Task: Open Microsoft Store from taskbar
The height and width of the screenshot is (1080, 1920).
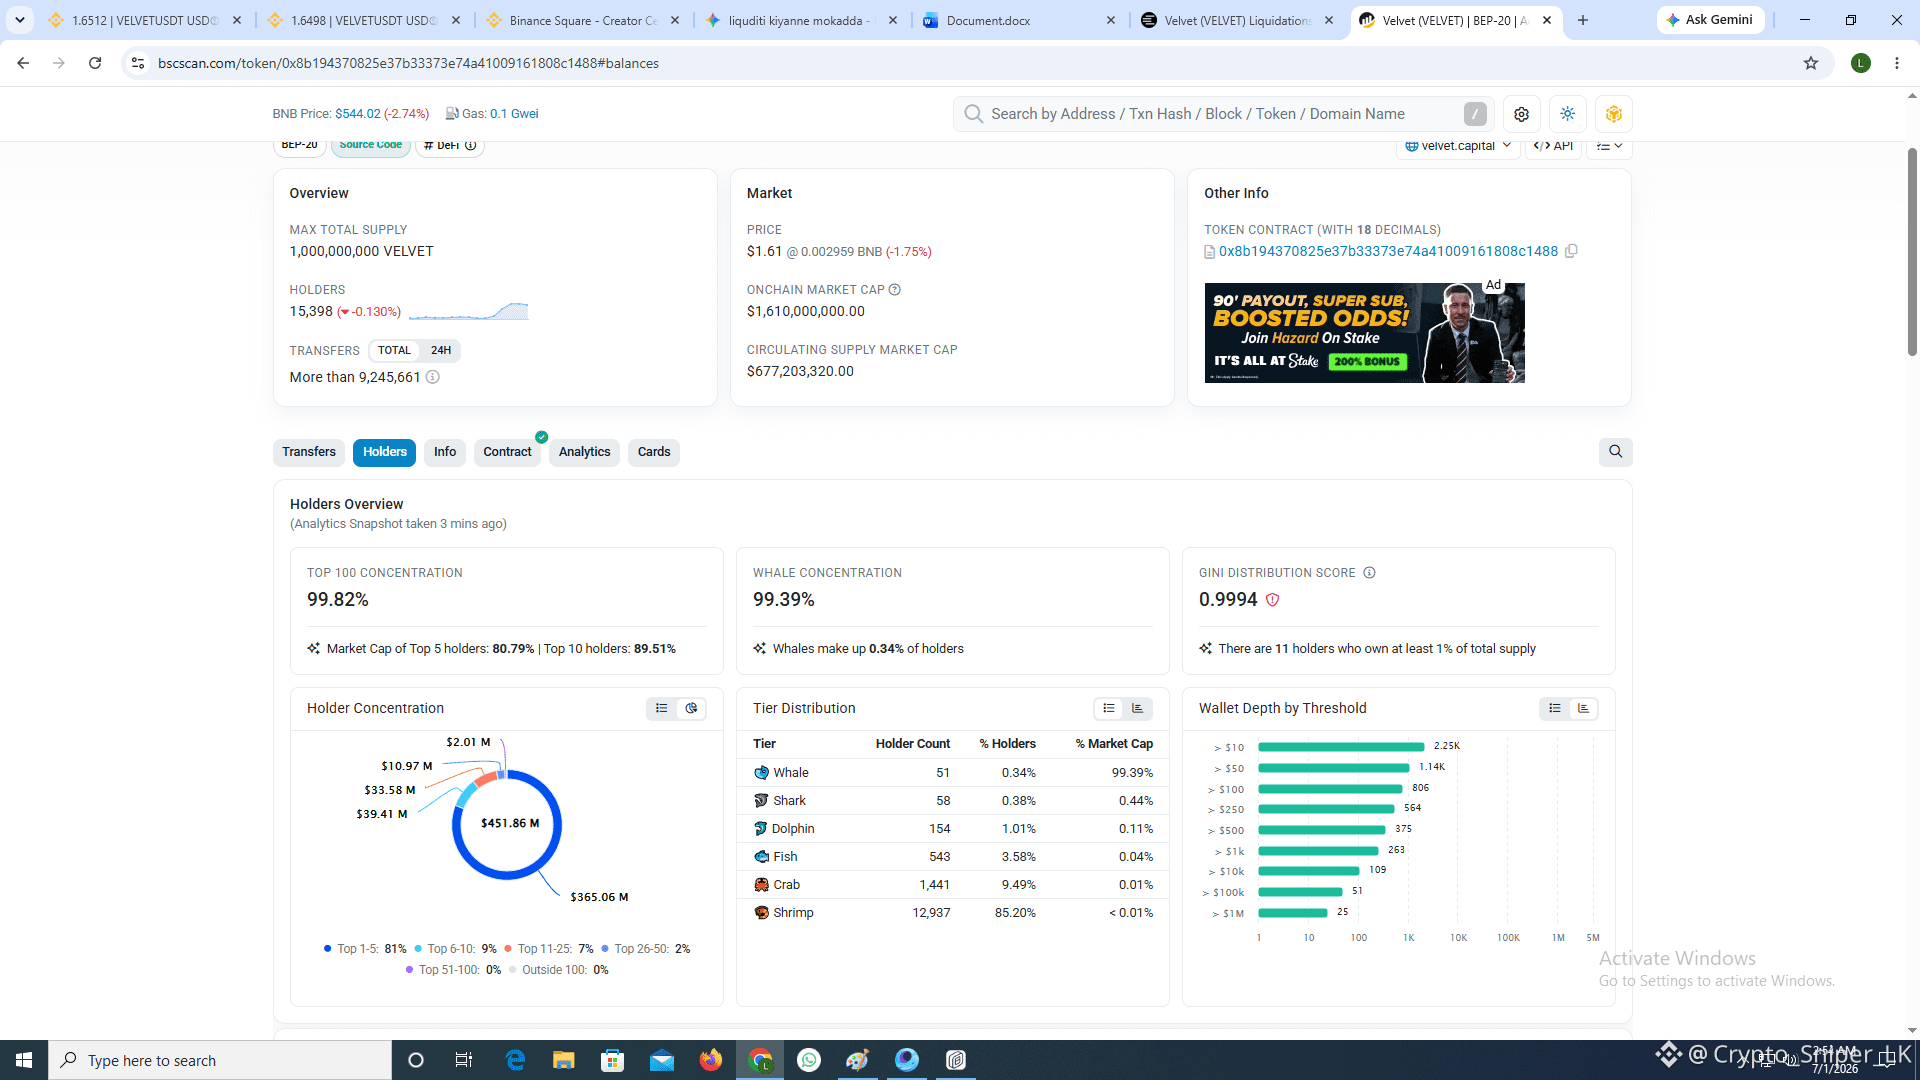Action: click(613, 1060)
